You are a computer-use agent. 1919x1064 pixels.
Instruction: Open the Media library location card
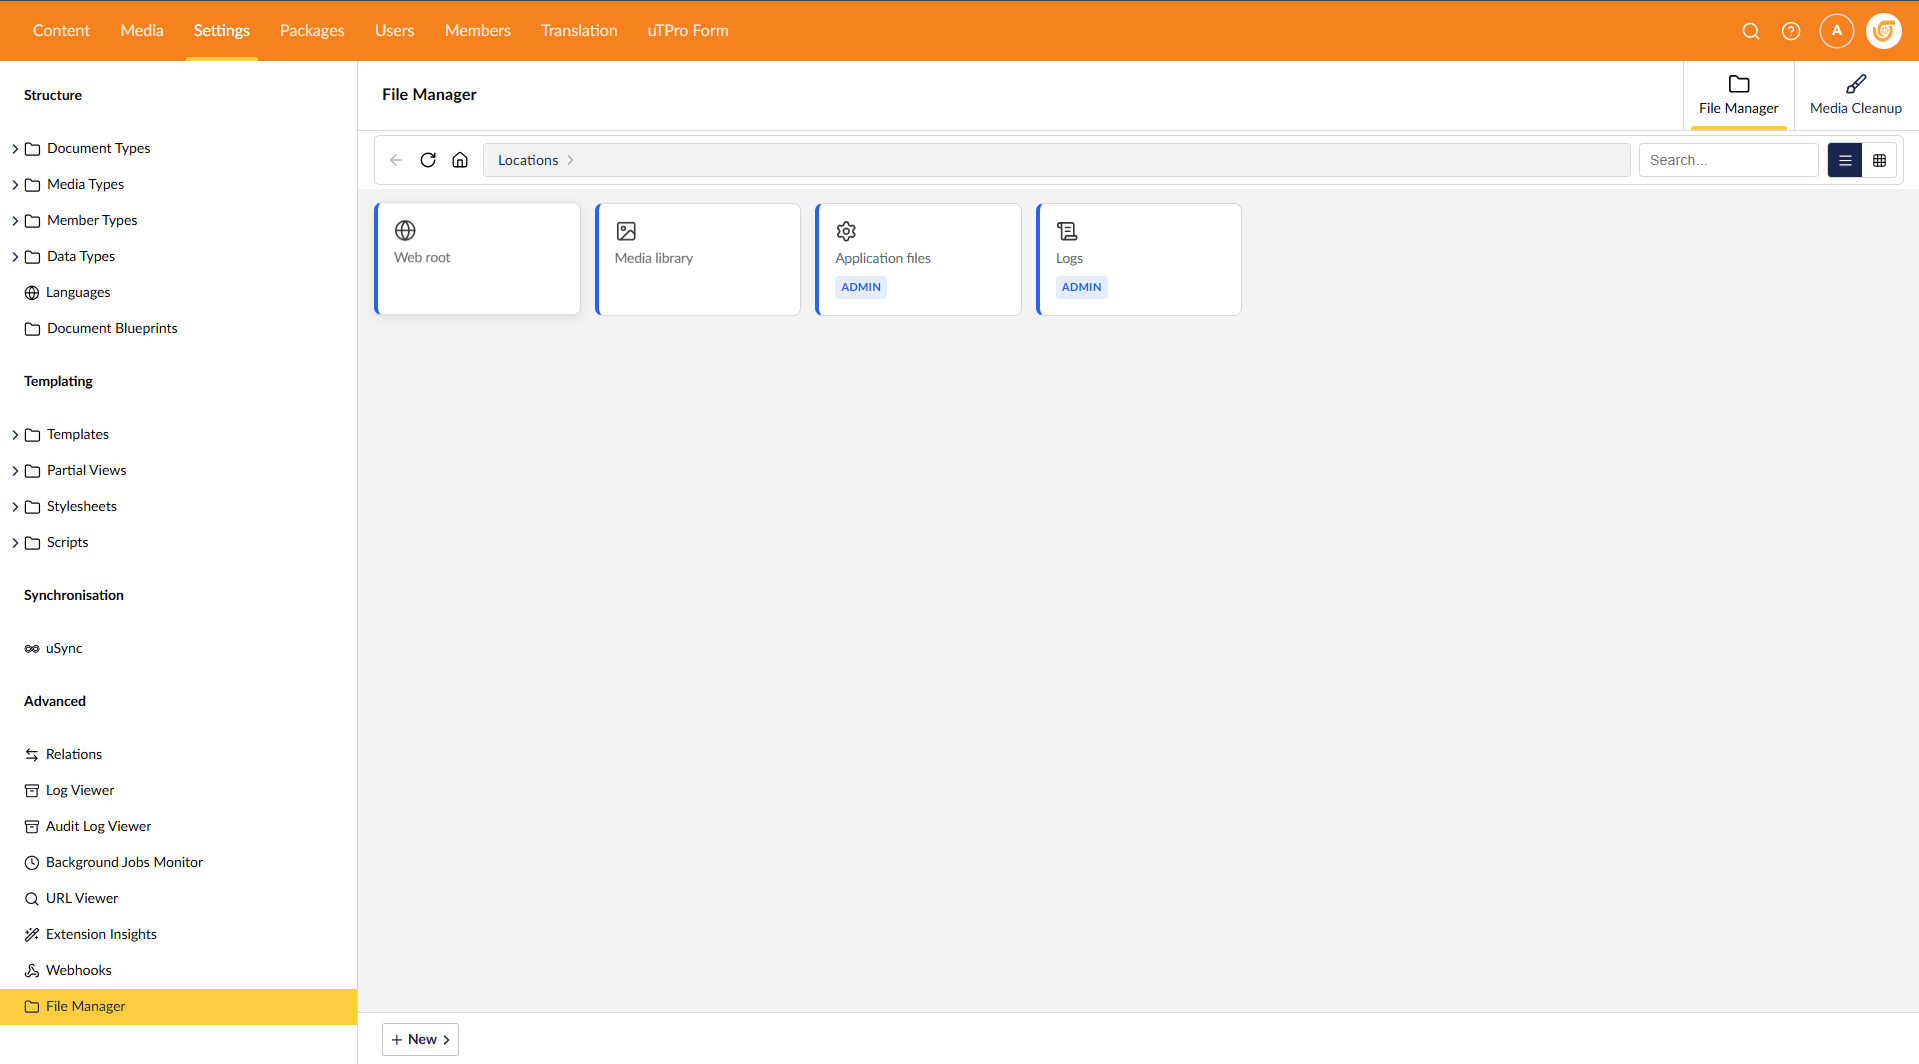(x=698, y=259)
